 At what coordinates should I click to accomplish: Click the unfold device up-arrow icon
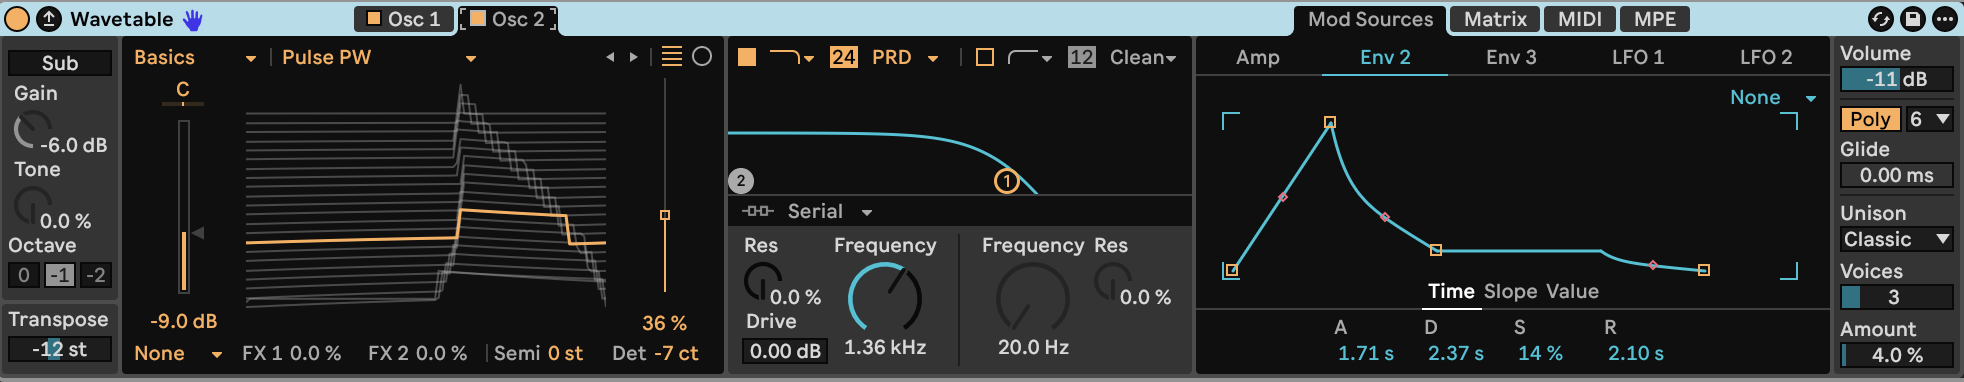click(x=48, y=19)
